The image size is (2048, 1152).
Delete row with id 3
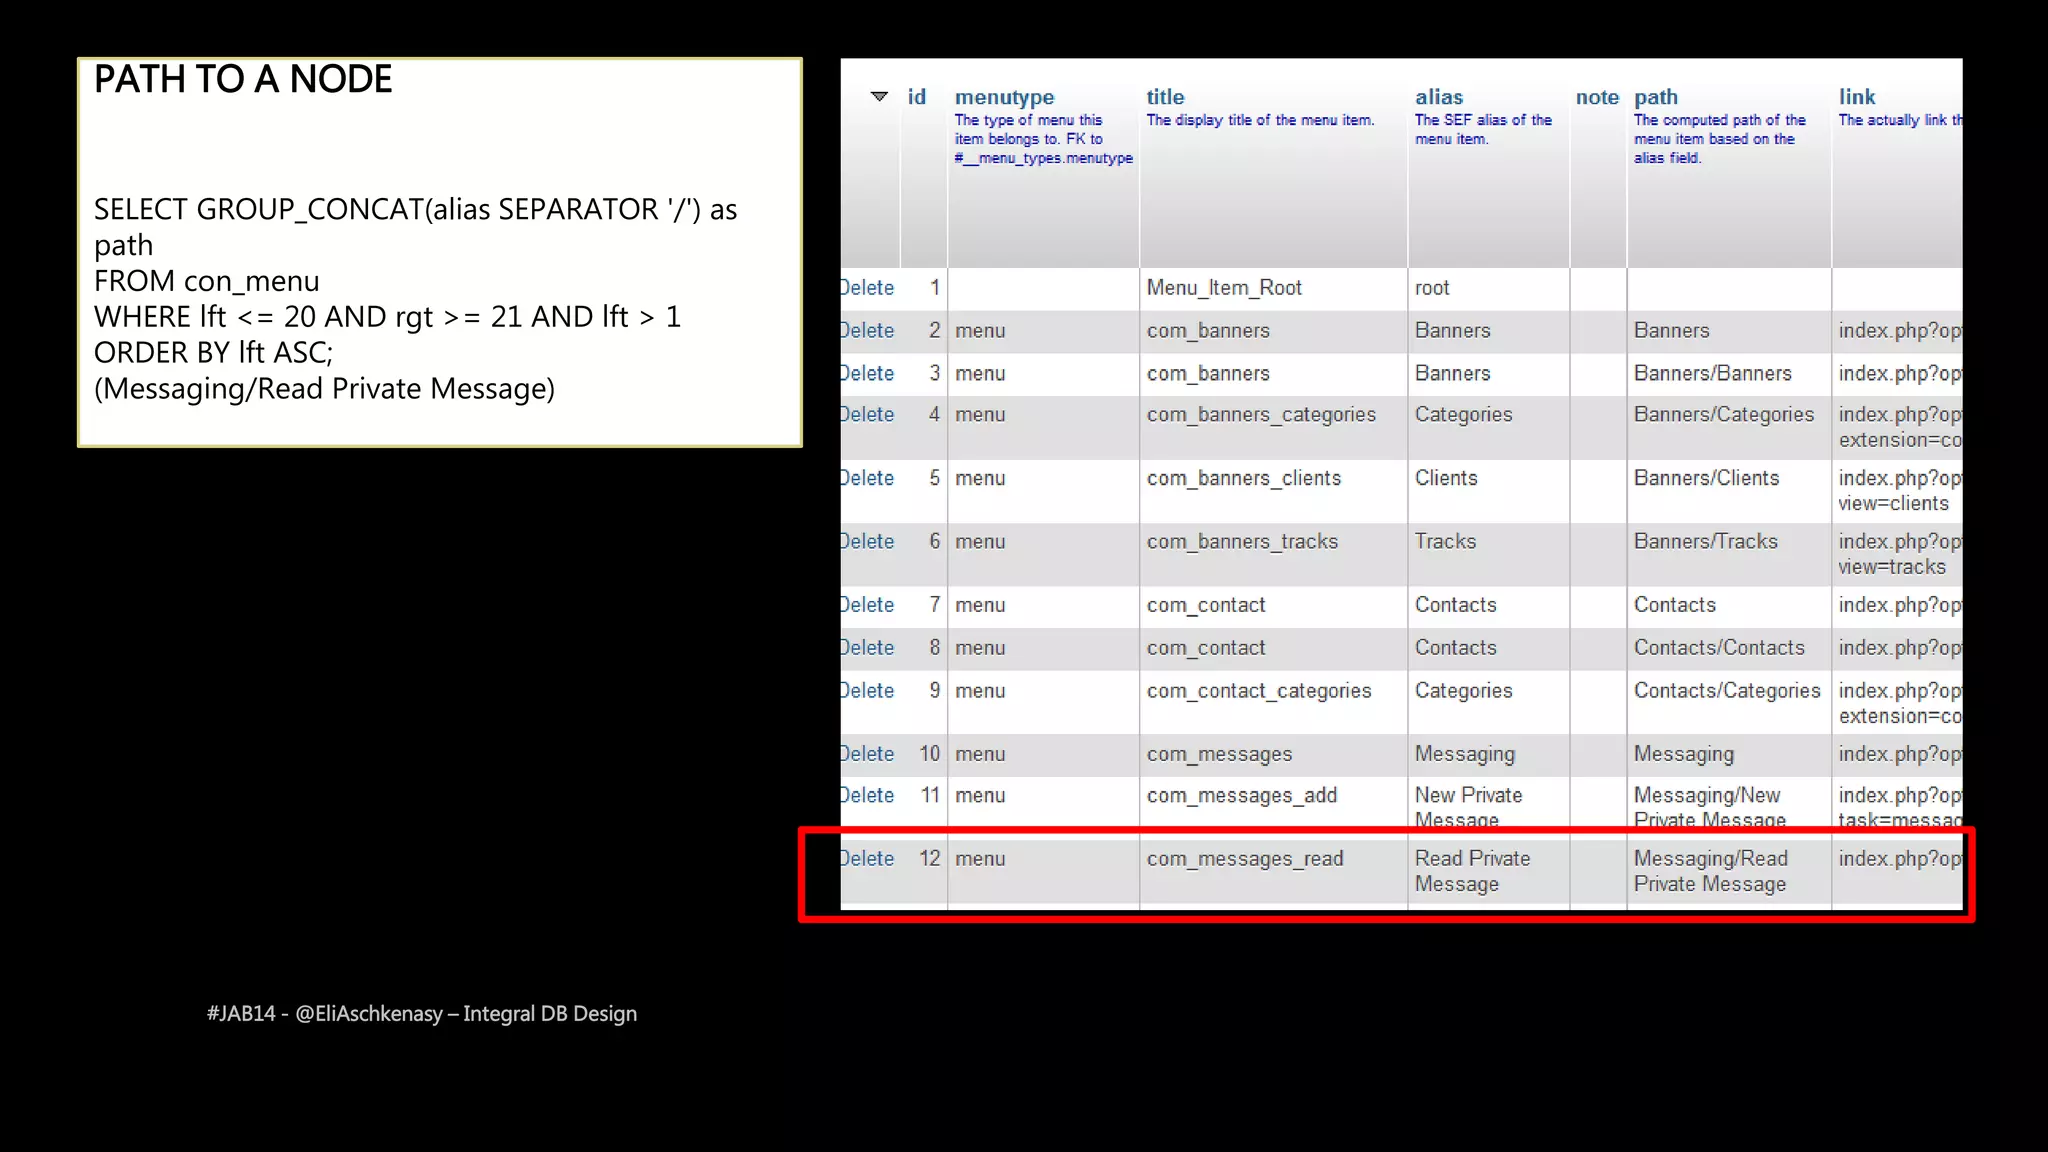click(867, 374)
